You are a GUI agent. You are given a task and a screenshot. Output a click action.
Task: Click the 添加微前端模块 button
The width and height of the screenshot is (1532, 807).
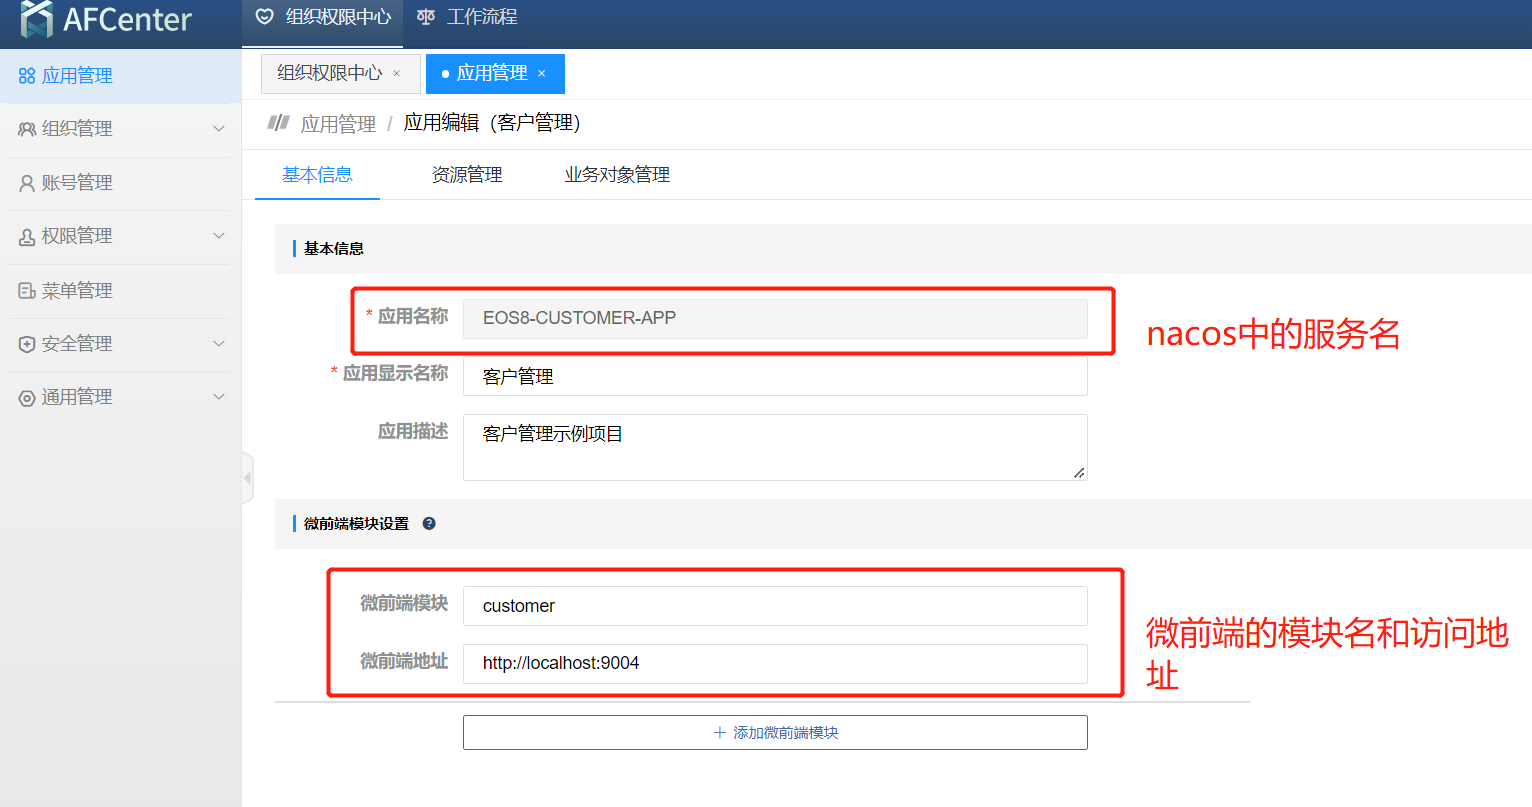click(x=775, y=732)
